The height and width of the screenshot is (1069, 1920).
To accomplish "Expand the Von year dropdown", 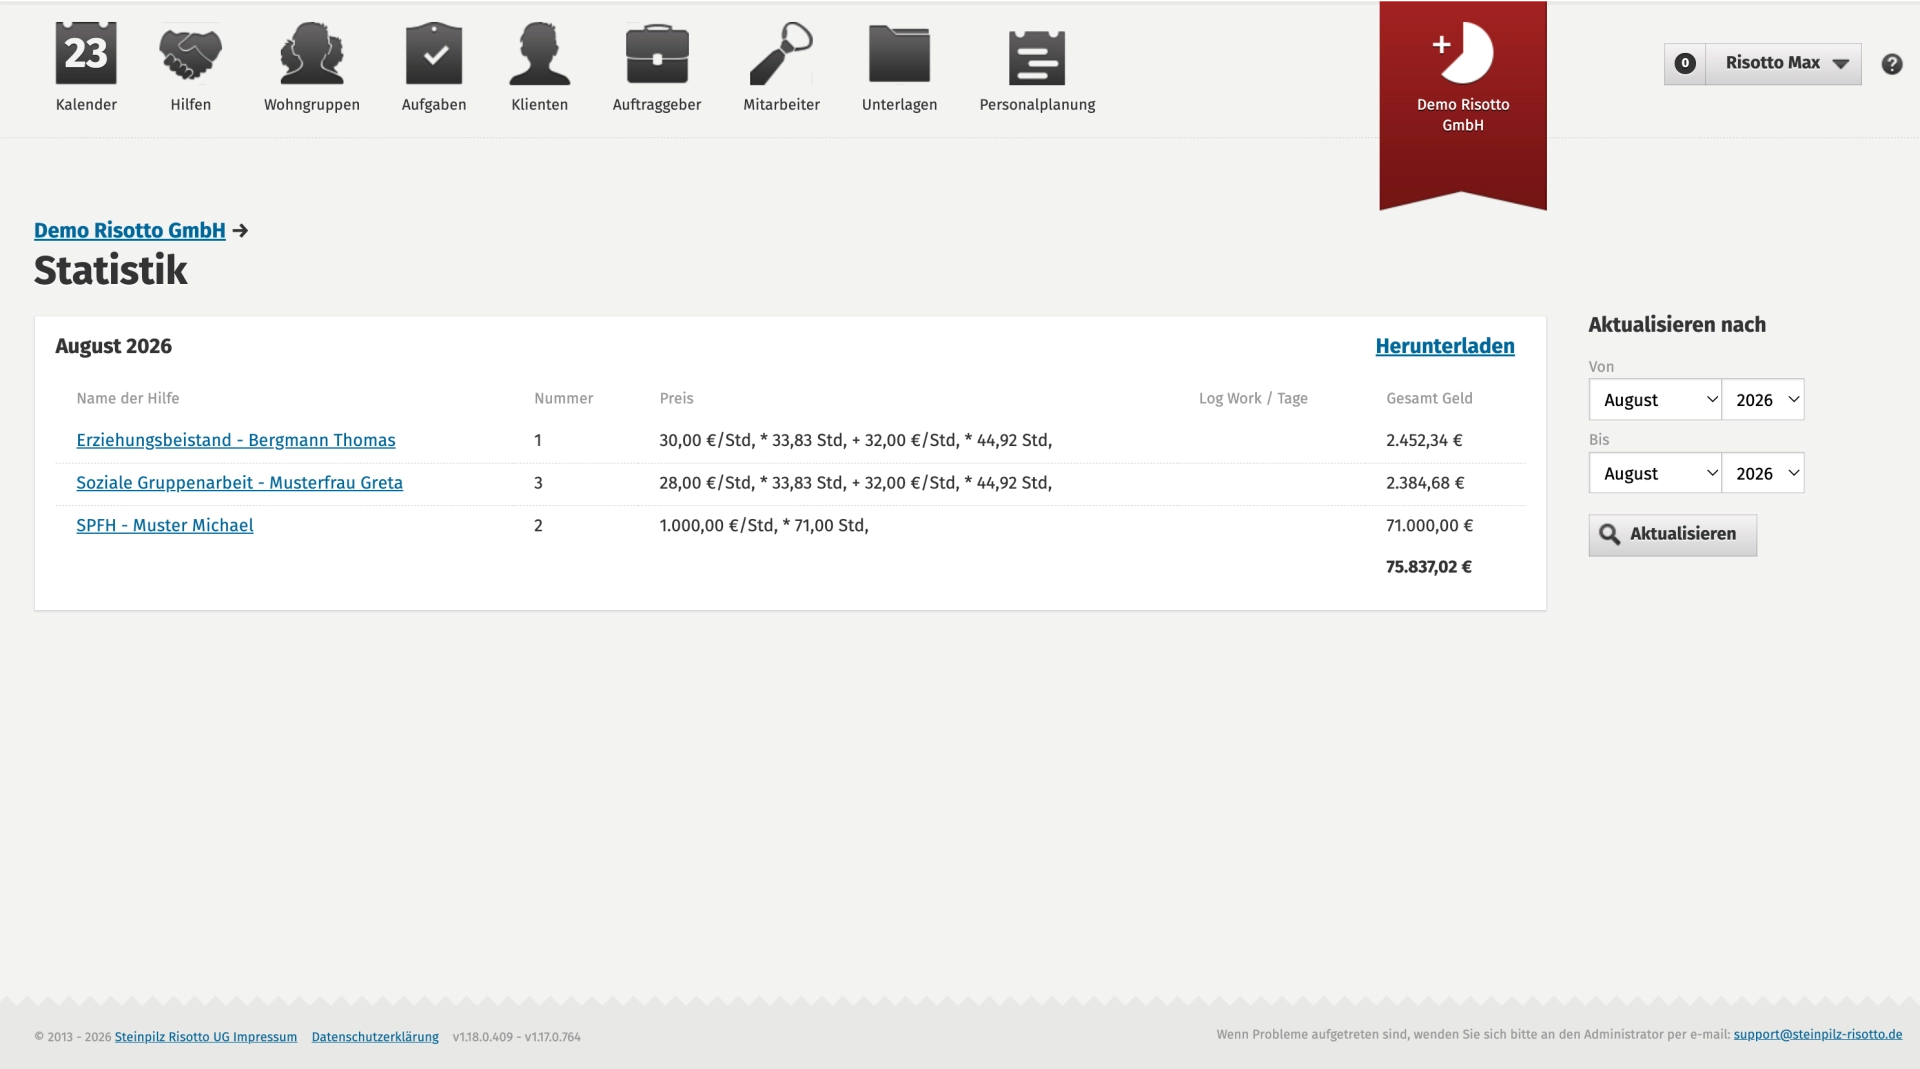I will click(1763, 399).
